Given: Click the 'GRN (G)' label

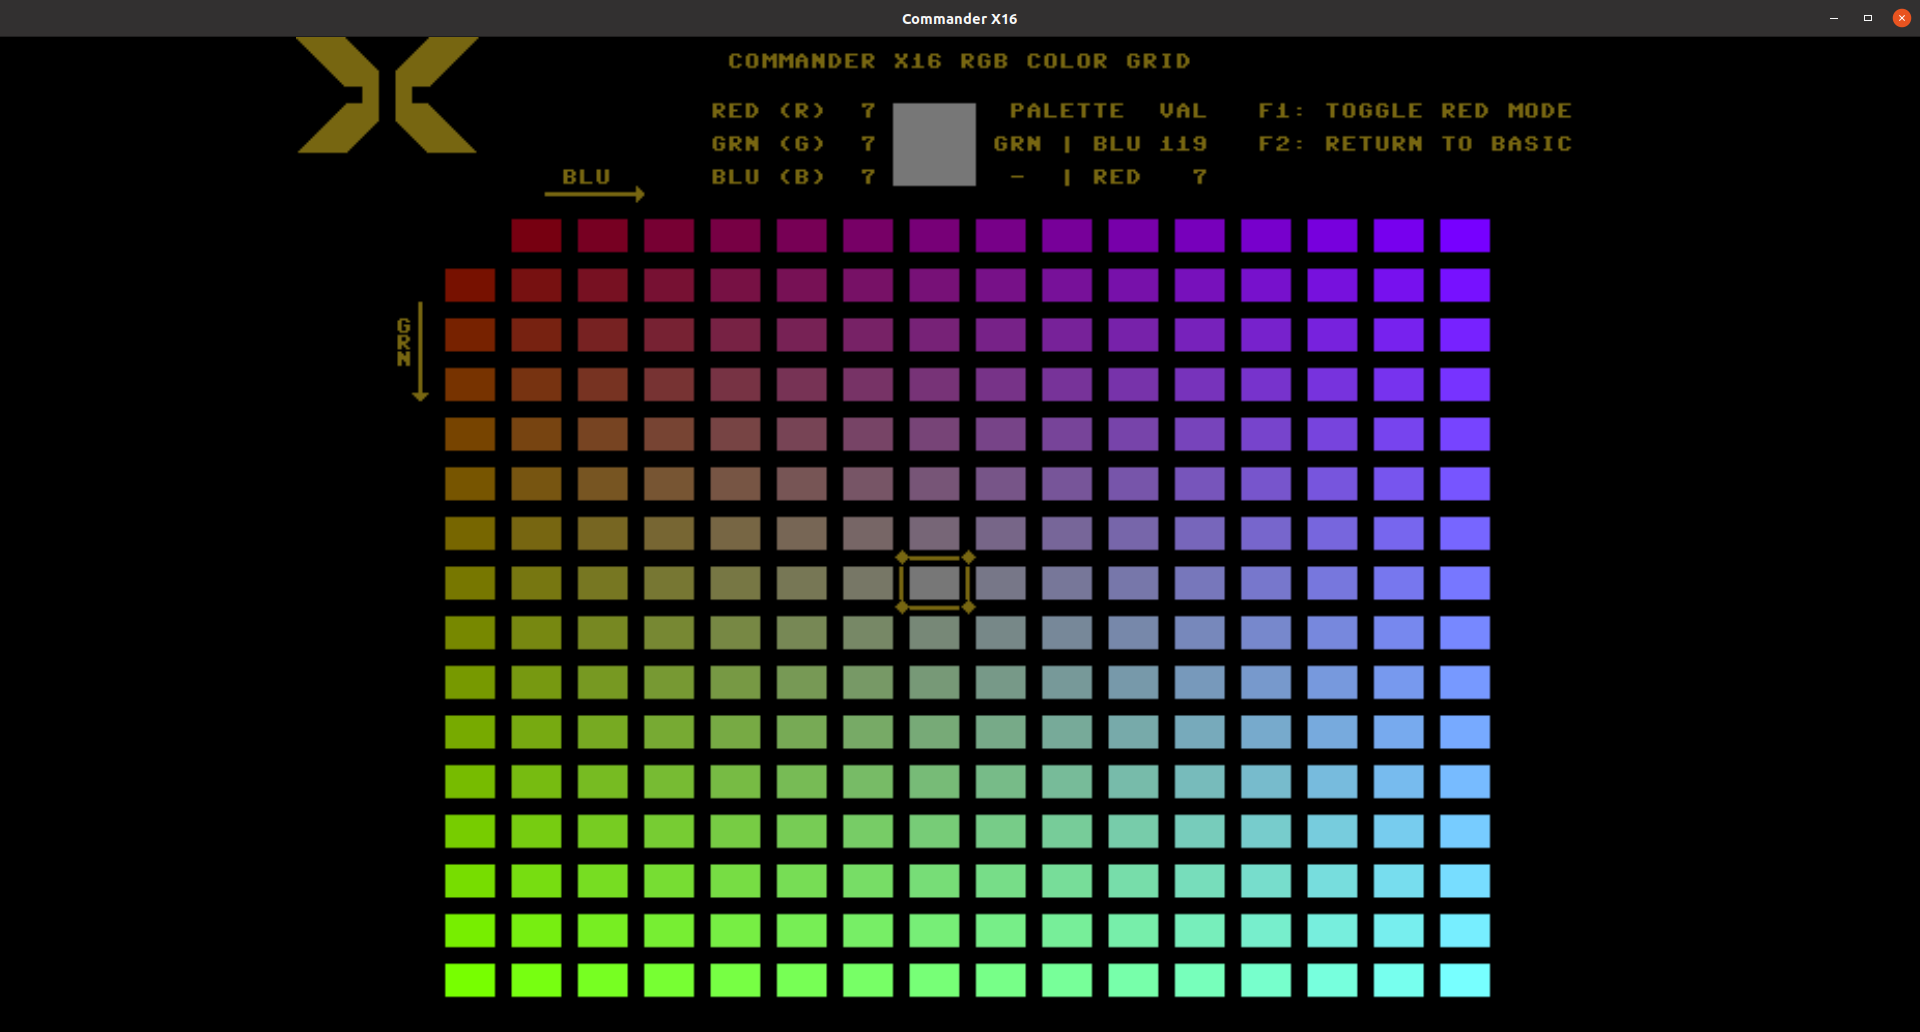Looking at the screenshot, I should (x=768, y=144).
